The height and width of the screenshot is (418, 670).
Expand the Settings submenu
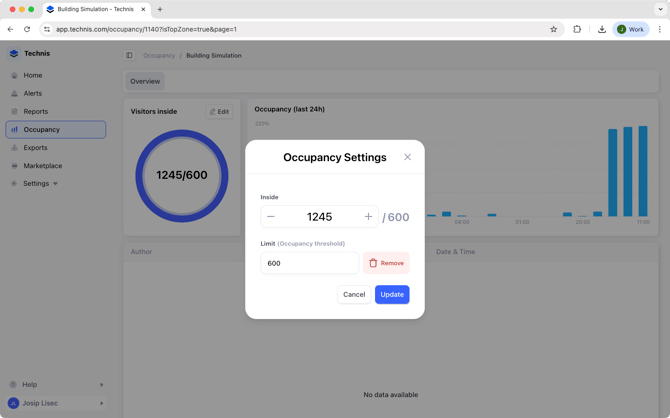point(40,183)
